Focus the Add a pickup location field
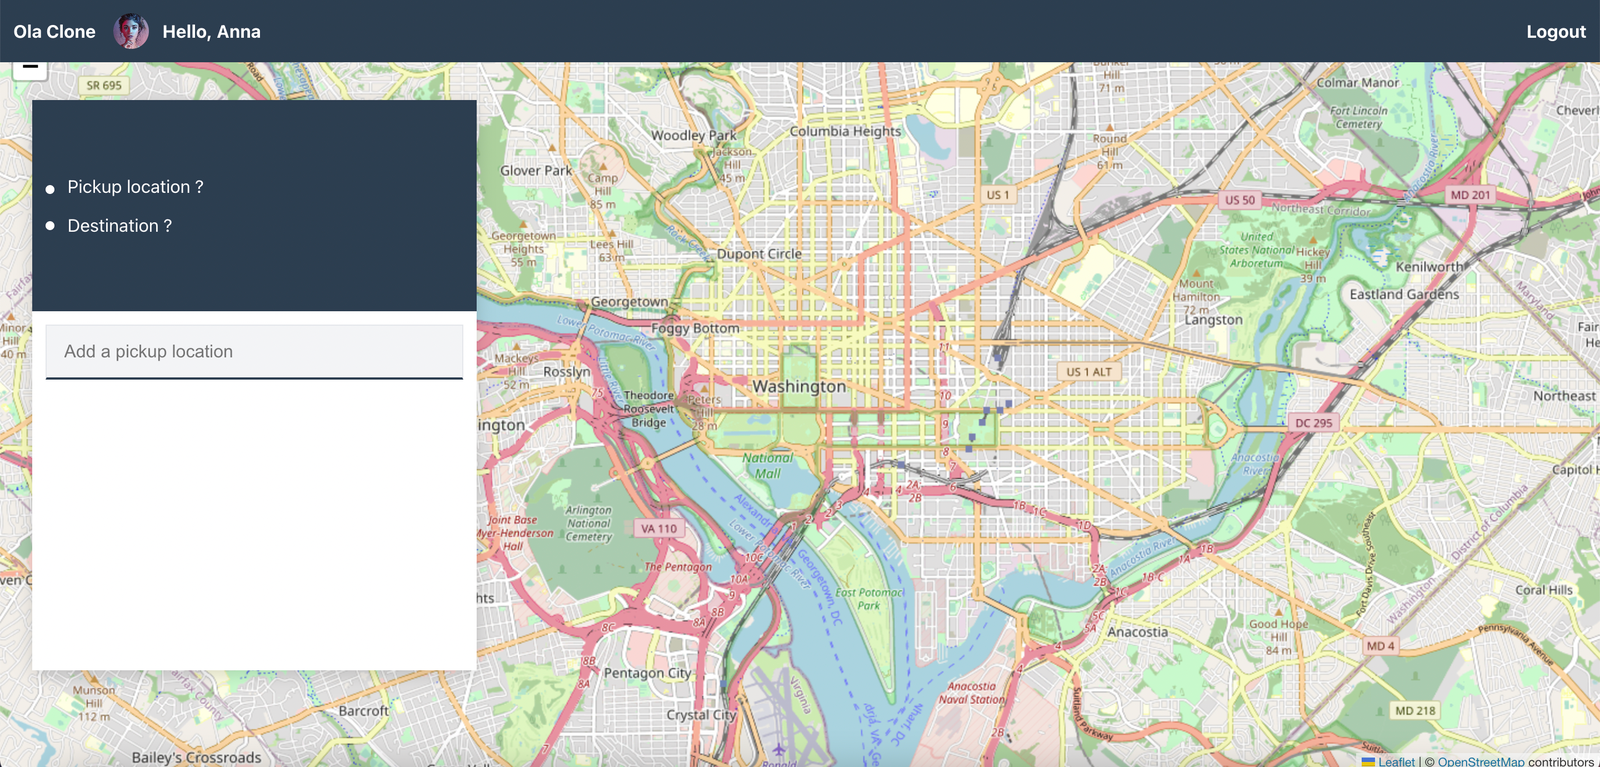This screenshot has width=1600, height=767. coord(254,352)
